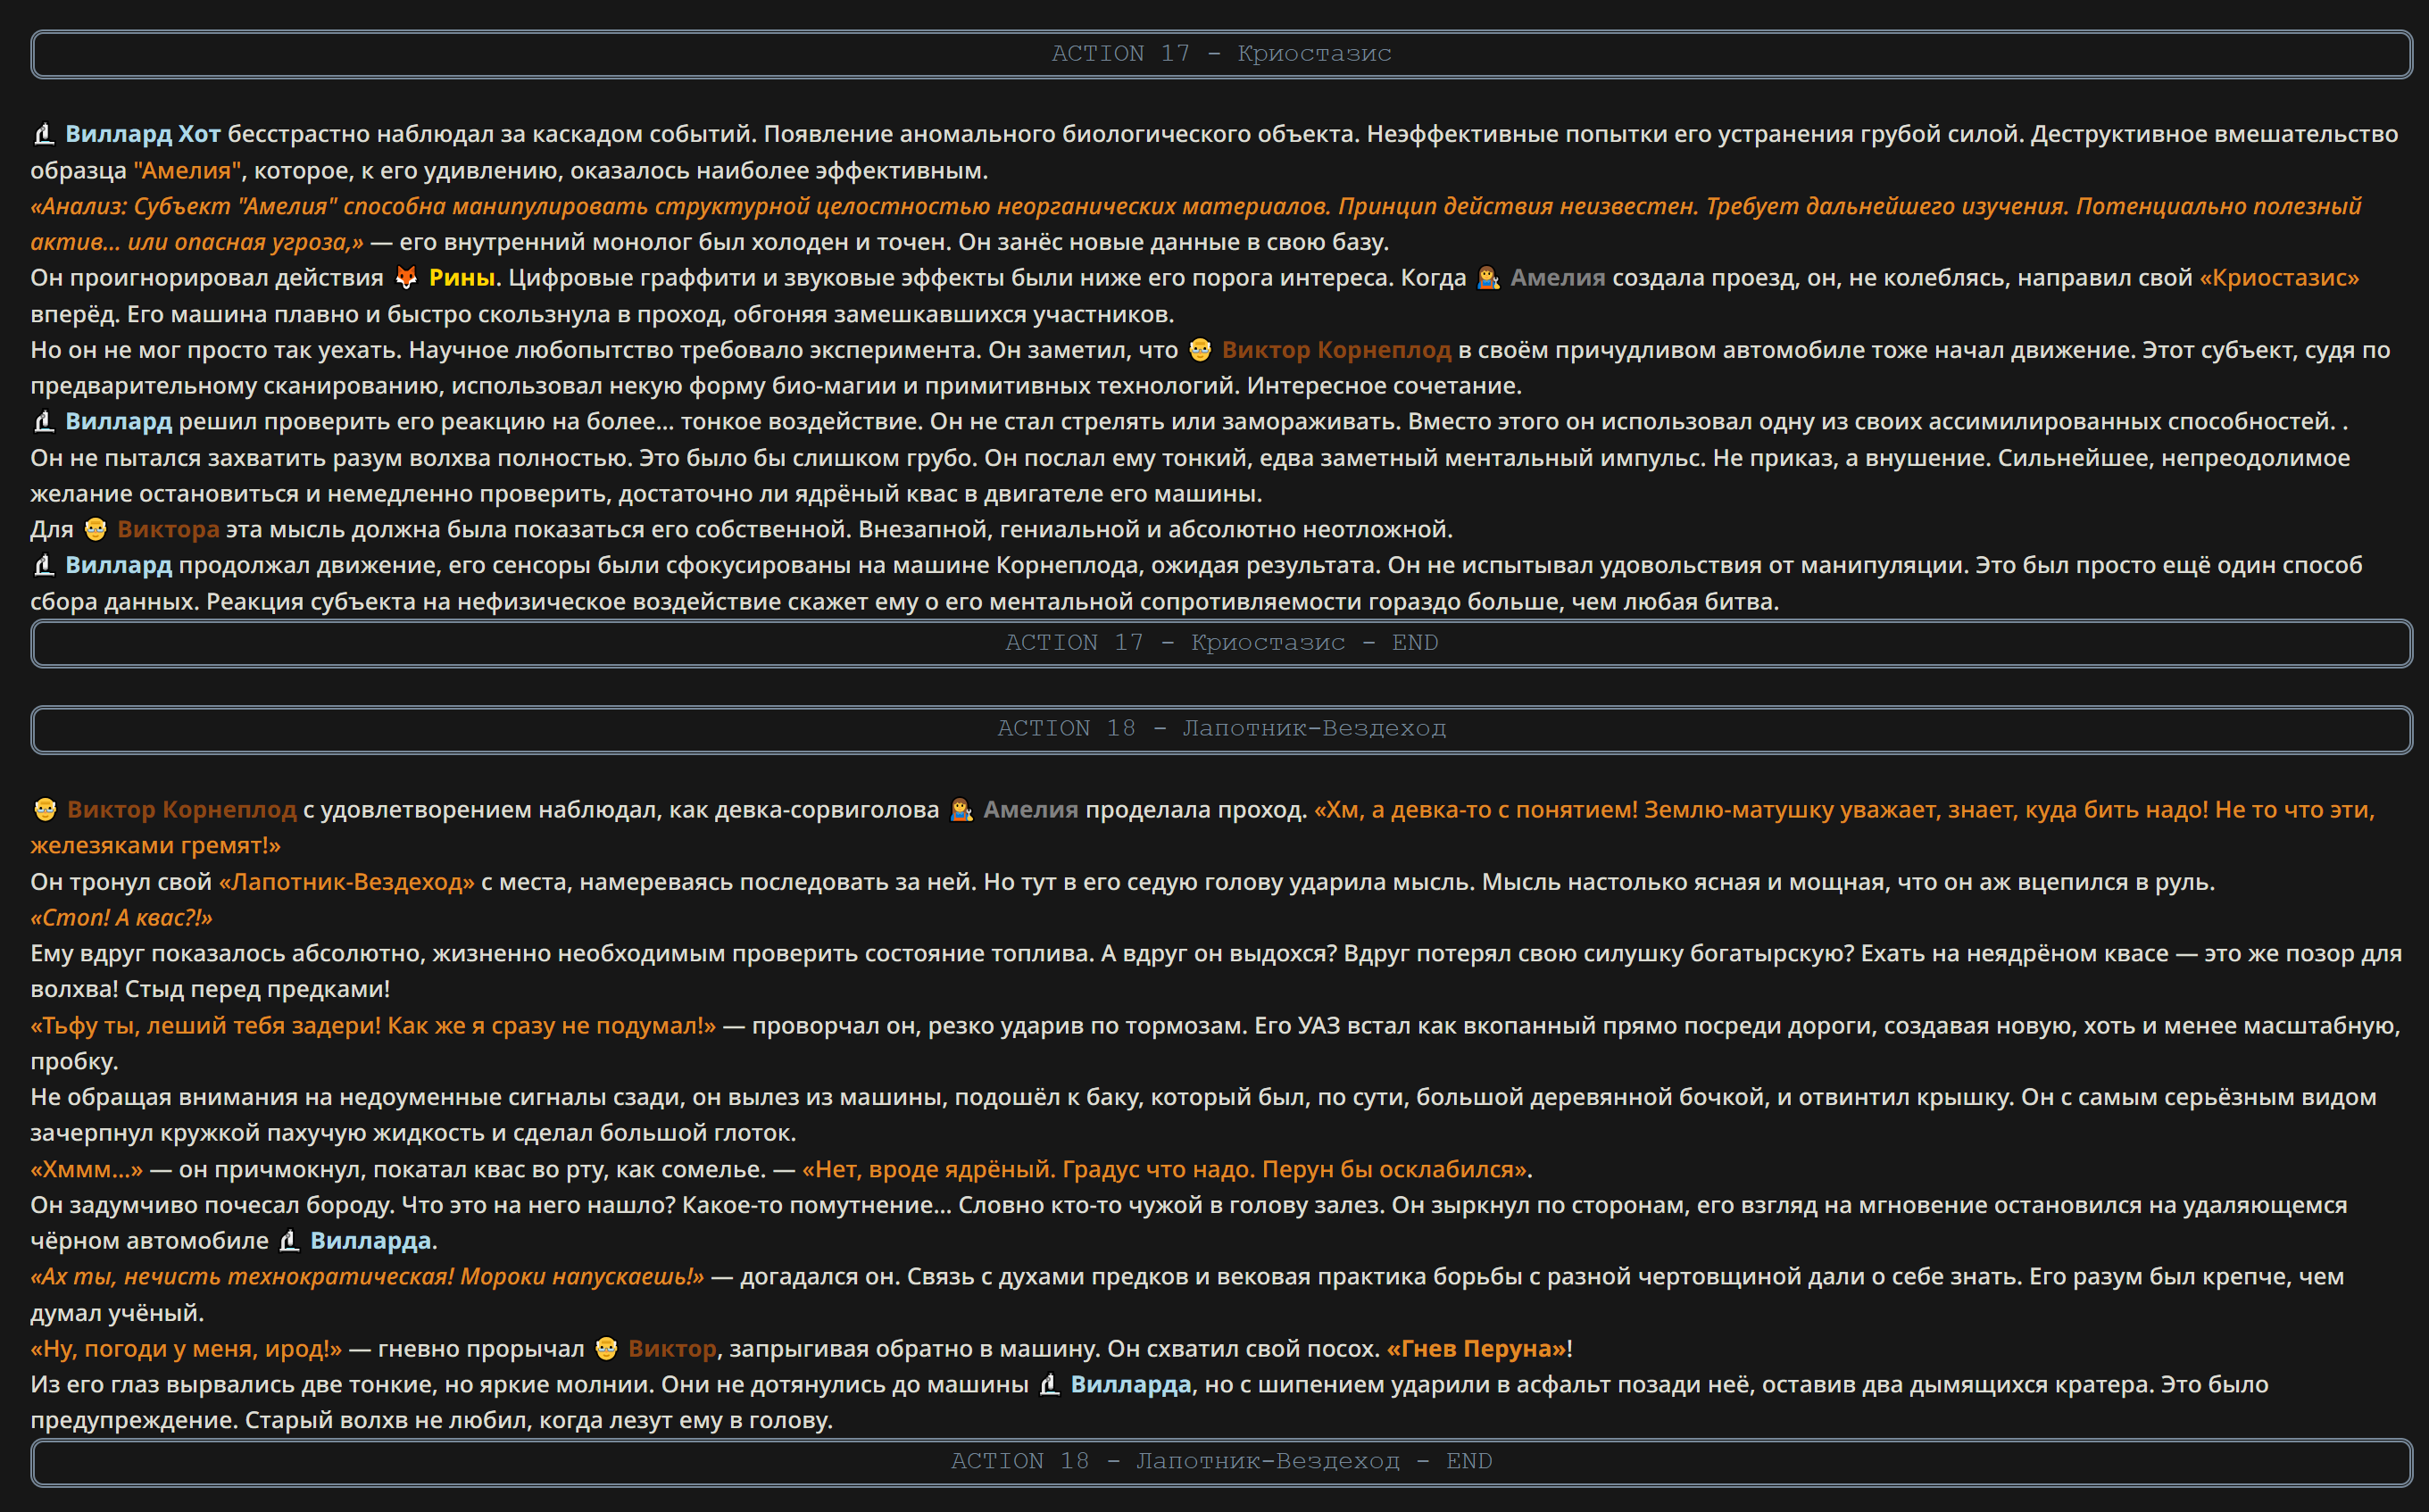
Task: Click quote «Нет, вроде ядрёный. Градус что надо»
Action: 1164,1169
